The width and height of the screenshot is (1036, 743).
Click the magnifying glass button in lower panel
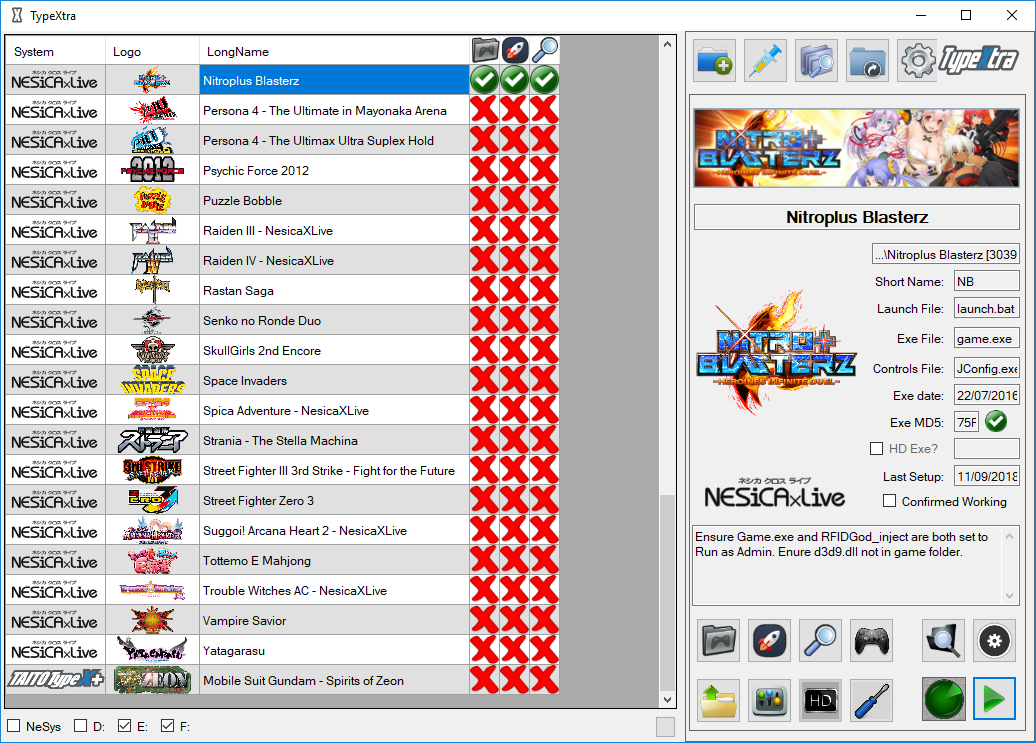coord(820,640)
